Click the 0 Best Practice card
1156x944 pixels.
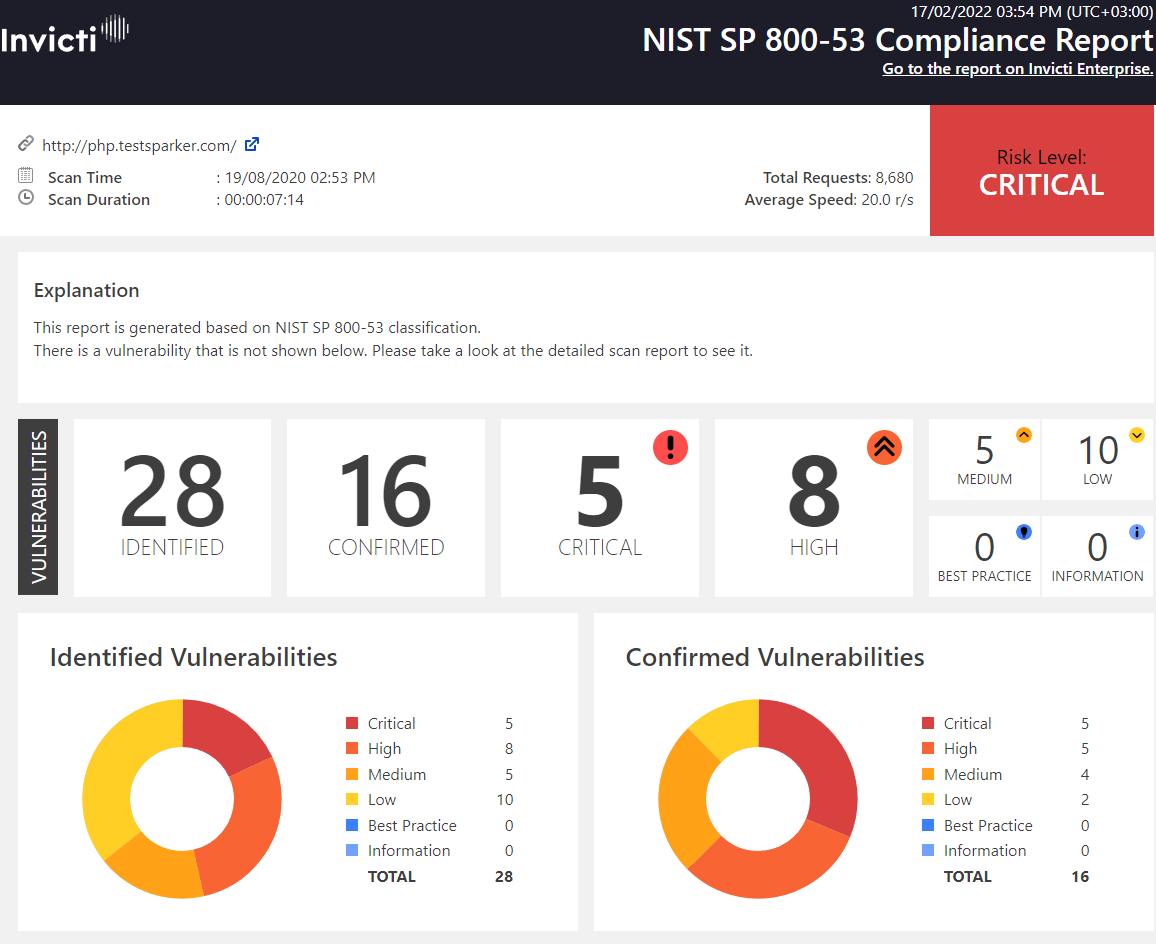(x=984, y=556)
